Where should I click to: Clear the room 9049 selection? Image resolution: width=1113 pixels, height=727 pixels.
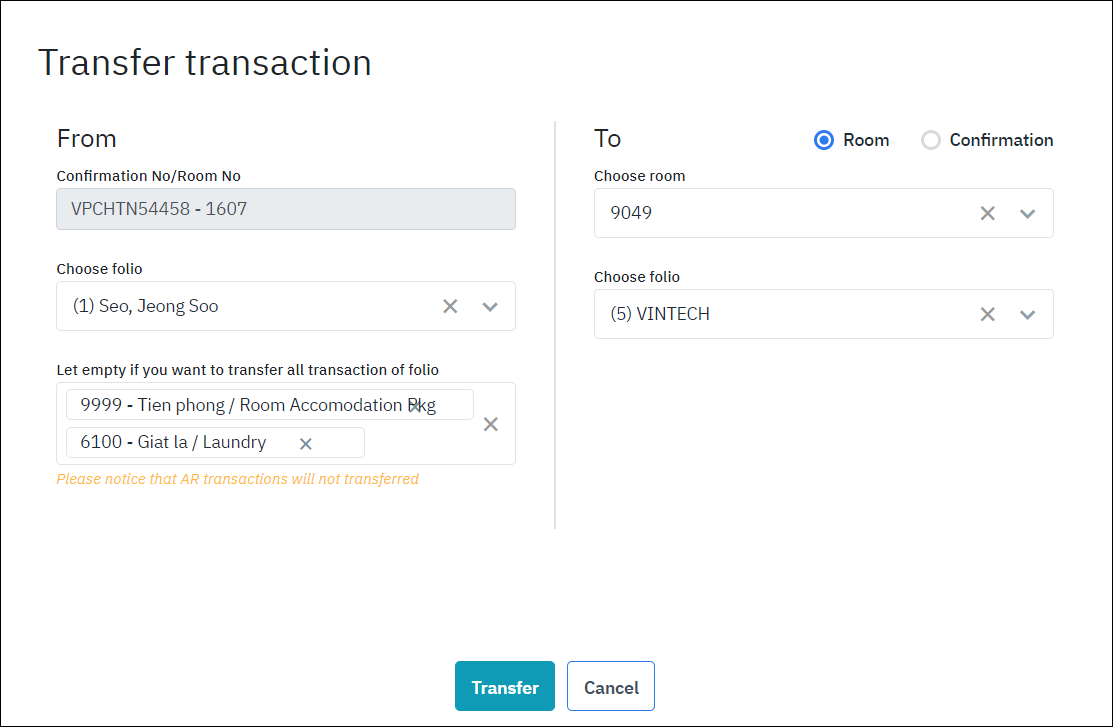987,213
